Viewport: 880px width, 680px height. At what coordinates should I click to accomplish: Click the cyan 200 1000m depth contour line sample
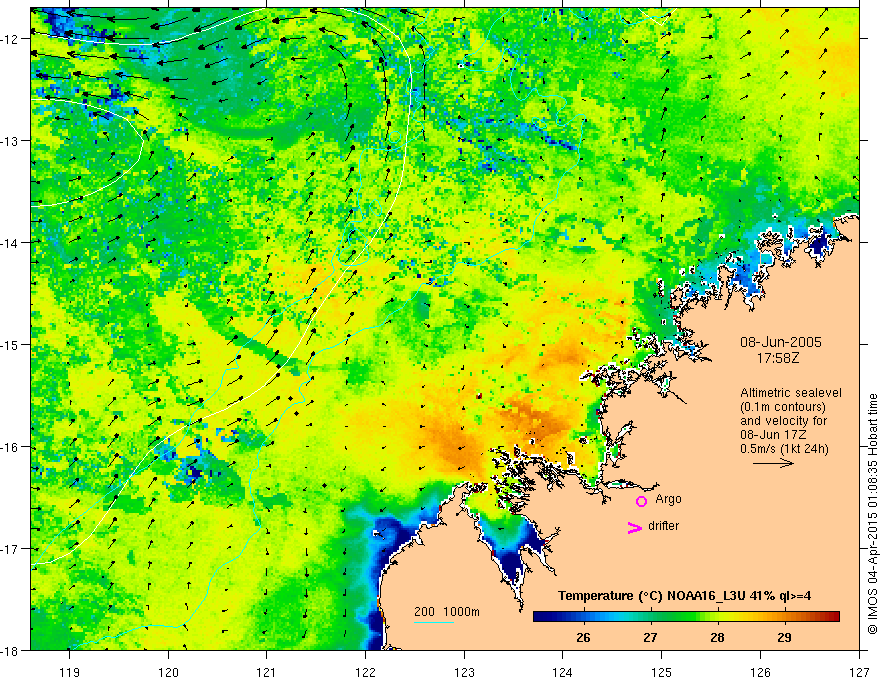point(434,622)
